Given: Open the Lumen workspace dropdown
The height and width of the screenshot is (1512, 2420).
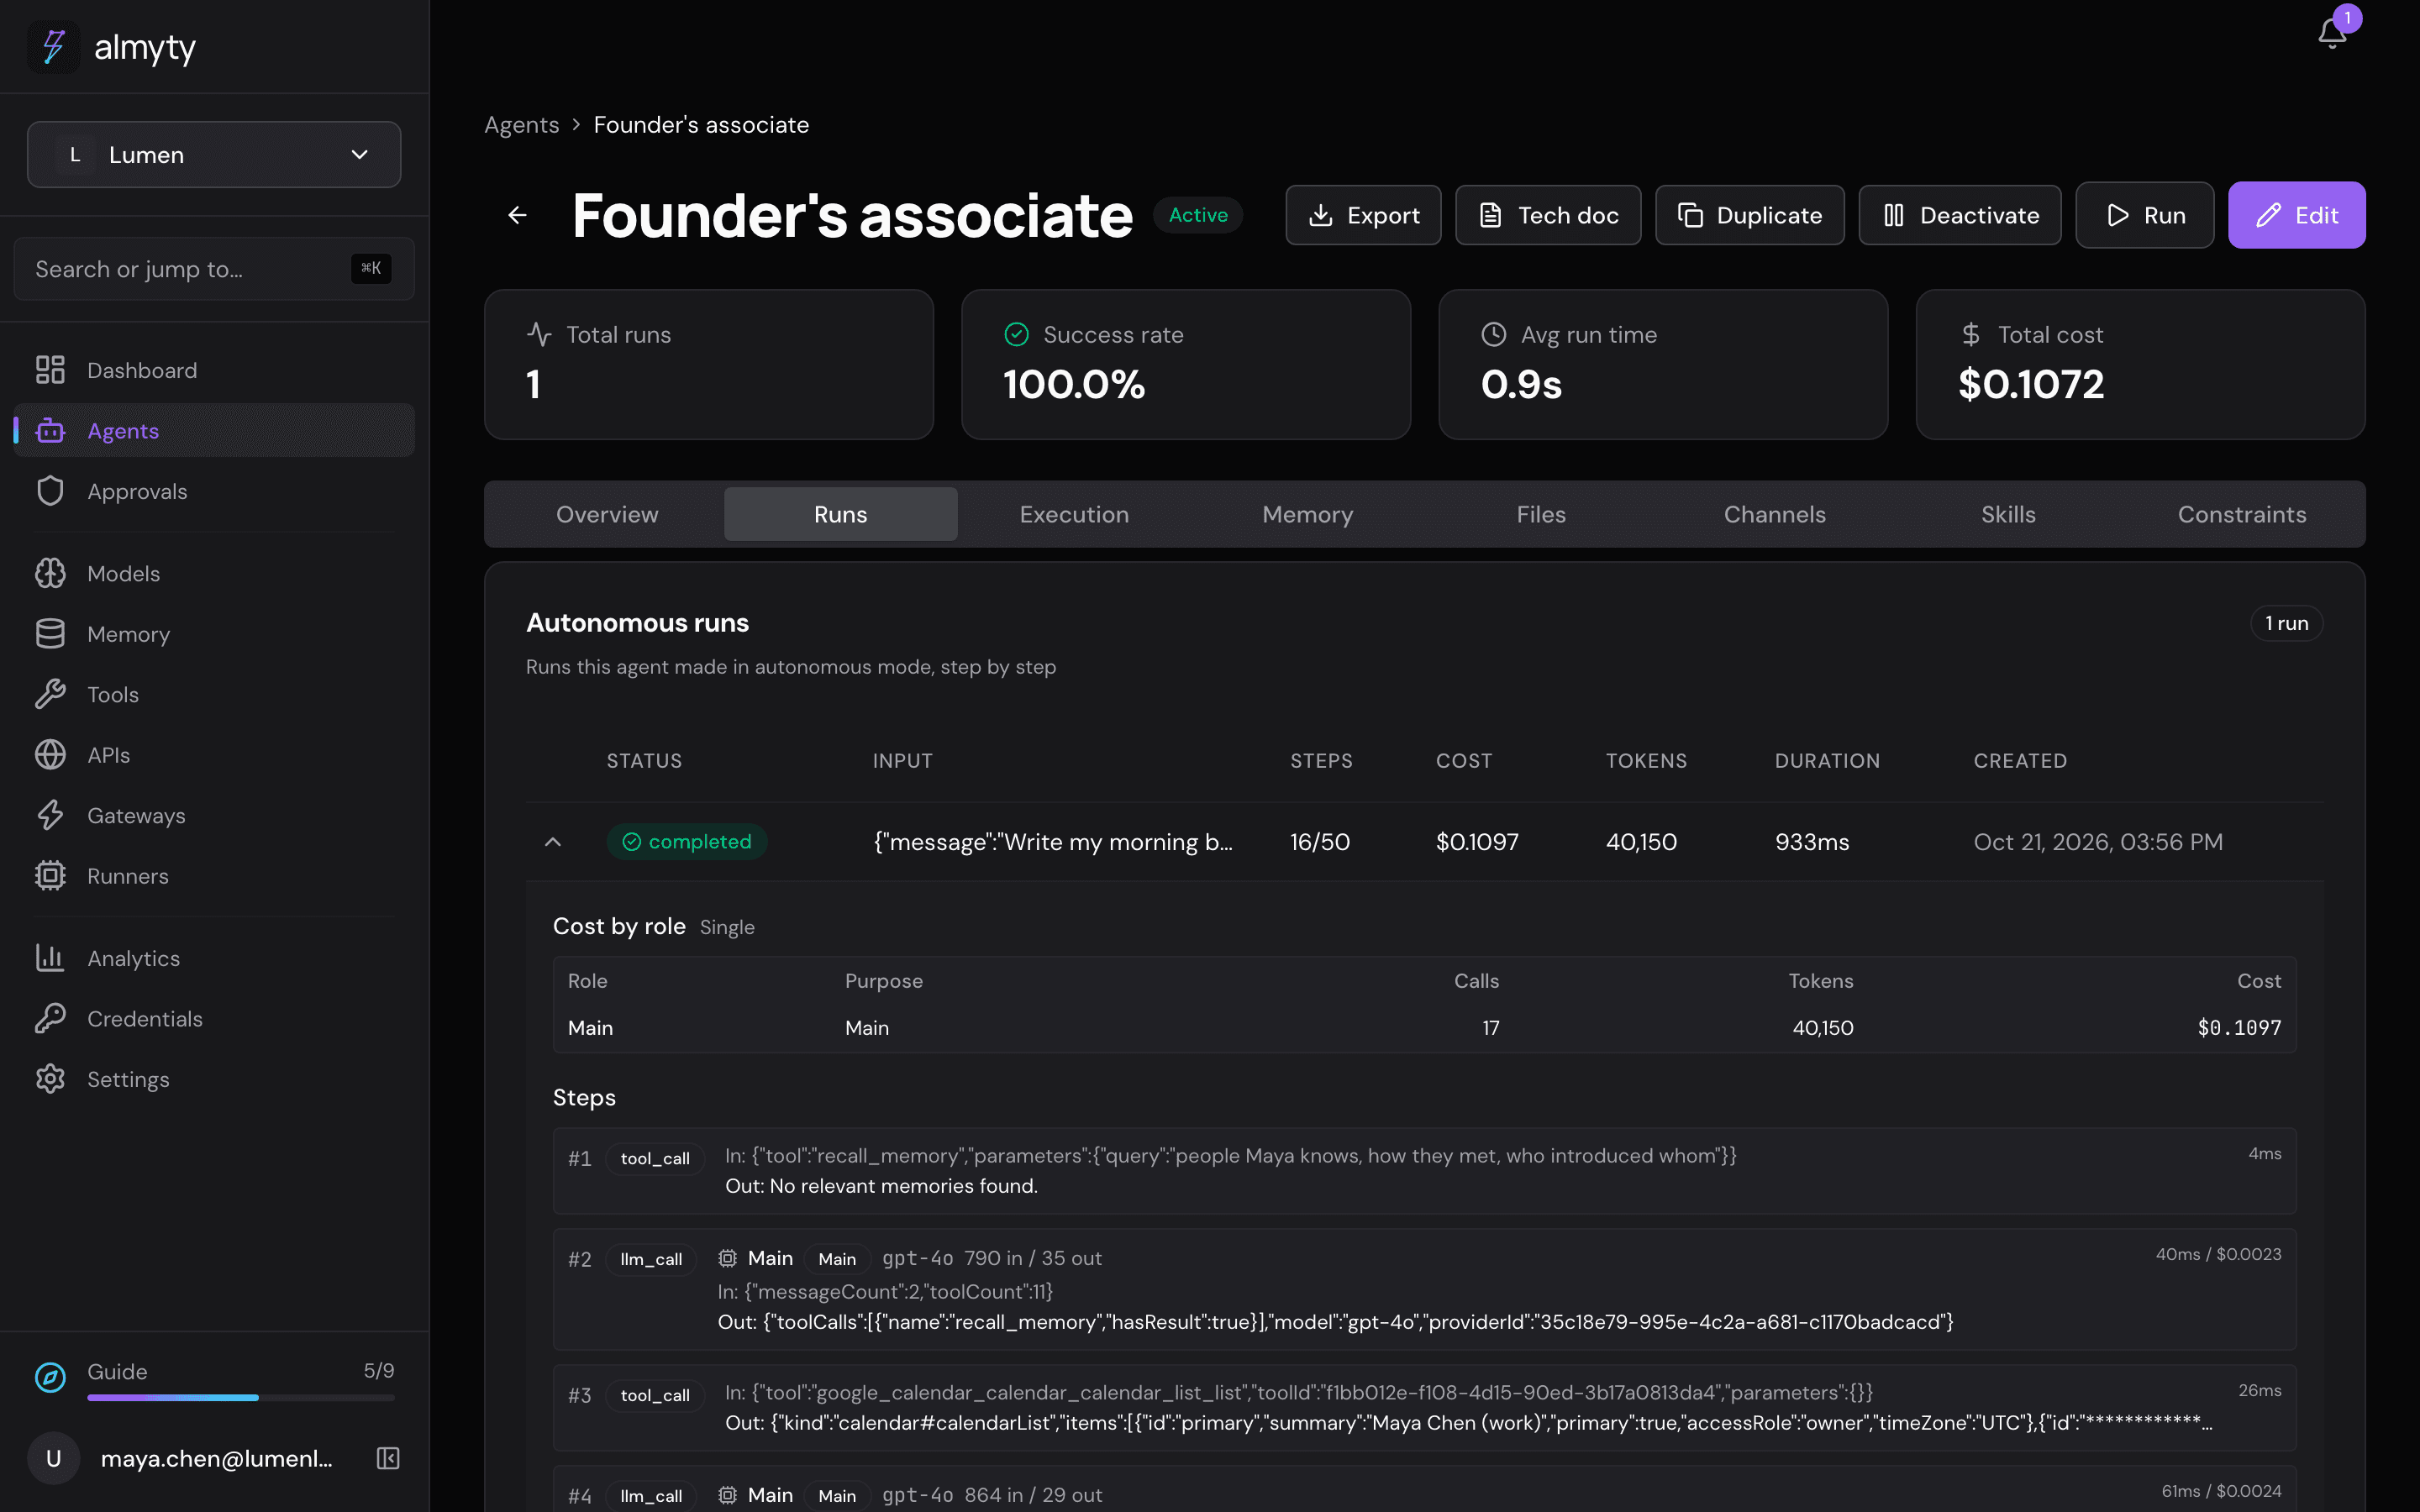Looking at the screenshot, I should pyautogui.click(x=214, y=155).
